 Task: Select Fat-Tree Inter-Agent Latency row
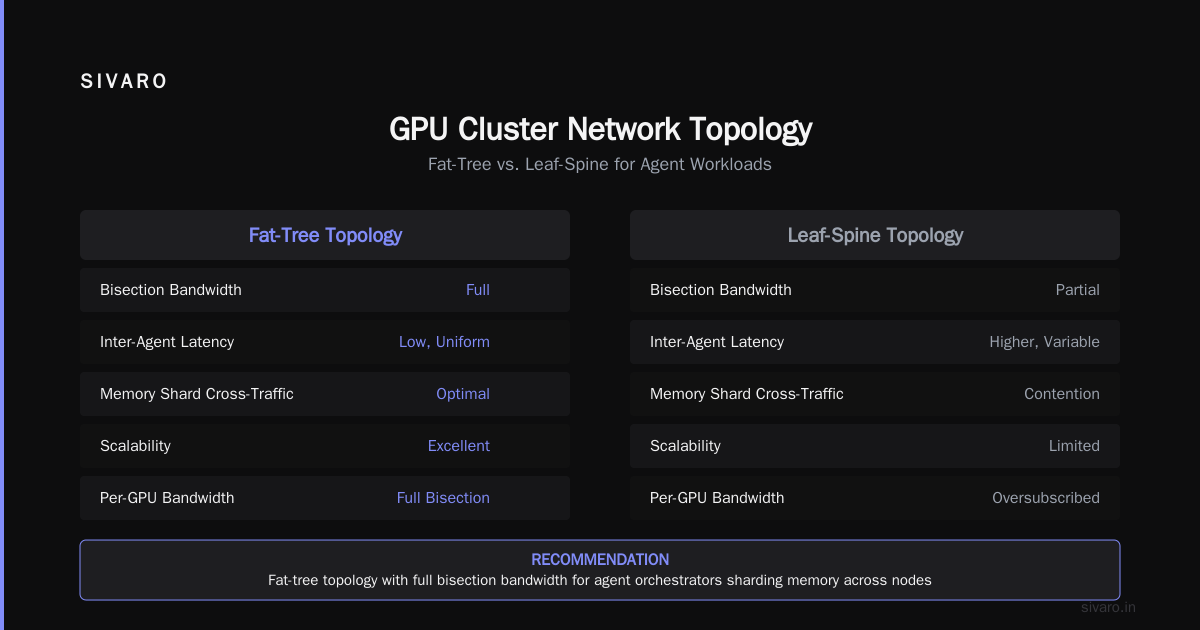pos(325,342)
